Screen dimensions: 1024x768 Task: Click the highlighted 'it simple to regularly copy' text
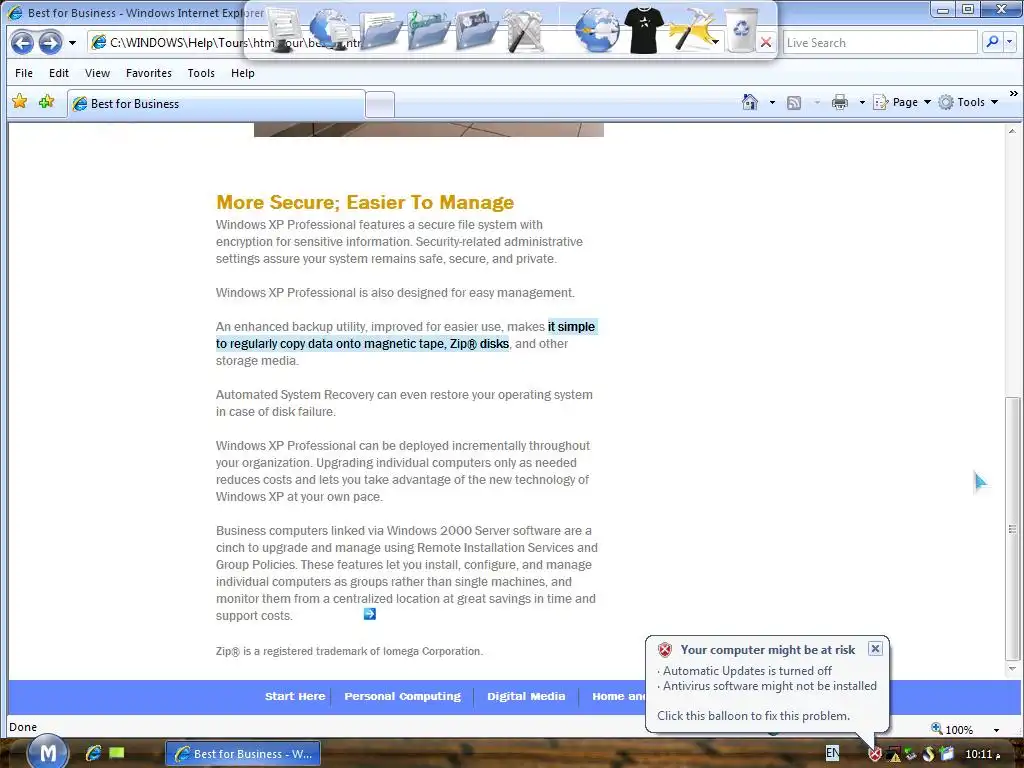405,335
